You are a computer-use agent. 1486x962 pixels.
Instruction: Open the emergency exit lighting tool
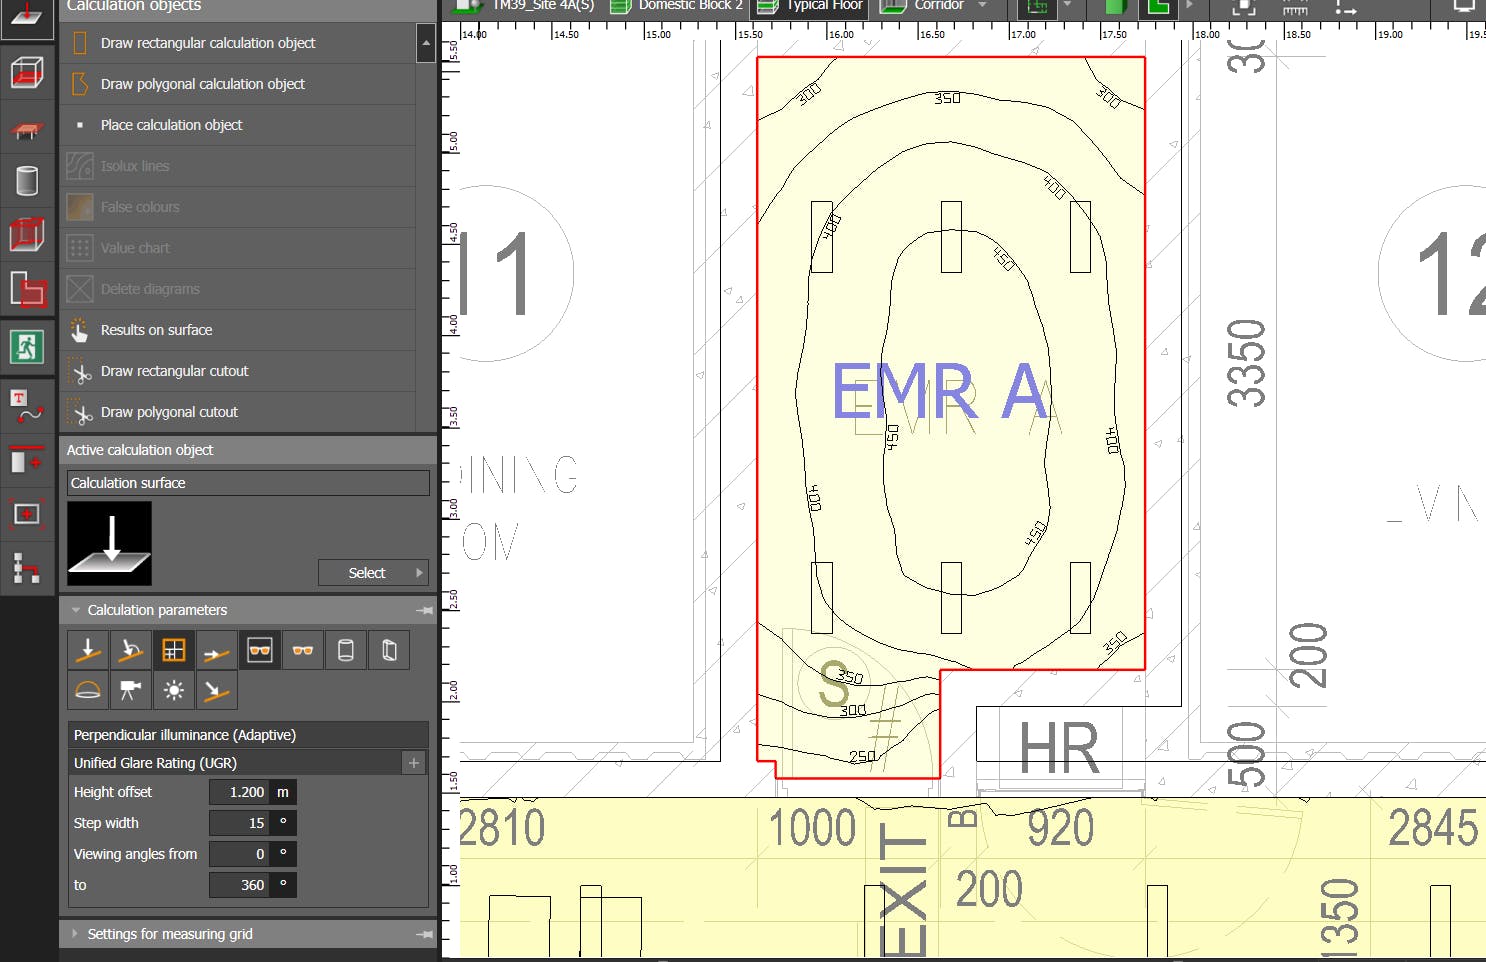pyautogui.click(x=27, y=347)
